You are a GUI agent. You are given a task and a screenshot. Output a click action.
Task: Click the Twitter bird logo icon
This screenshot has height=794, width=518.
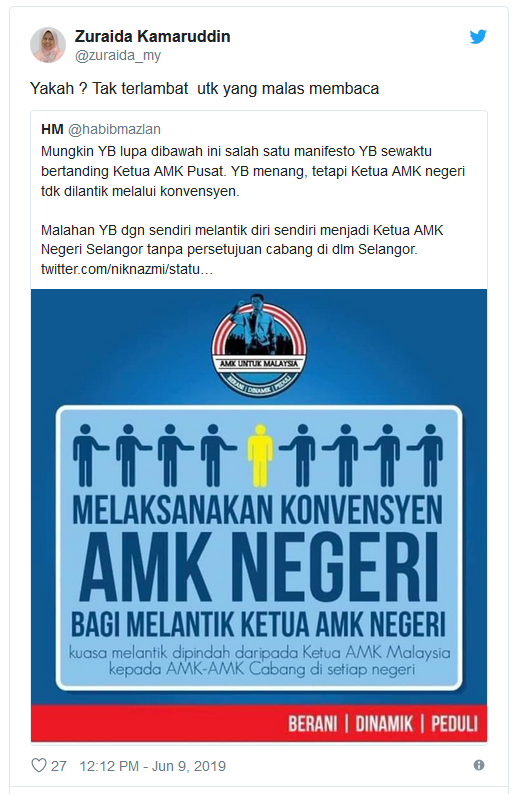(477, 37)
